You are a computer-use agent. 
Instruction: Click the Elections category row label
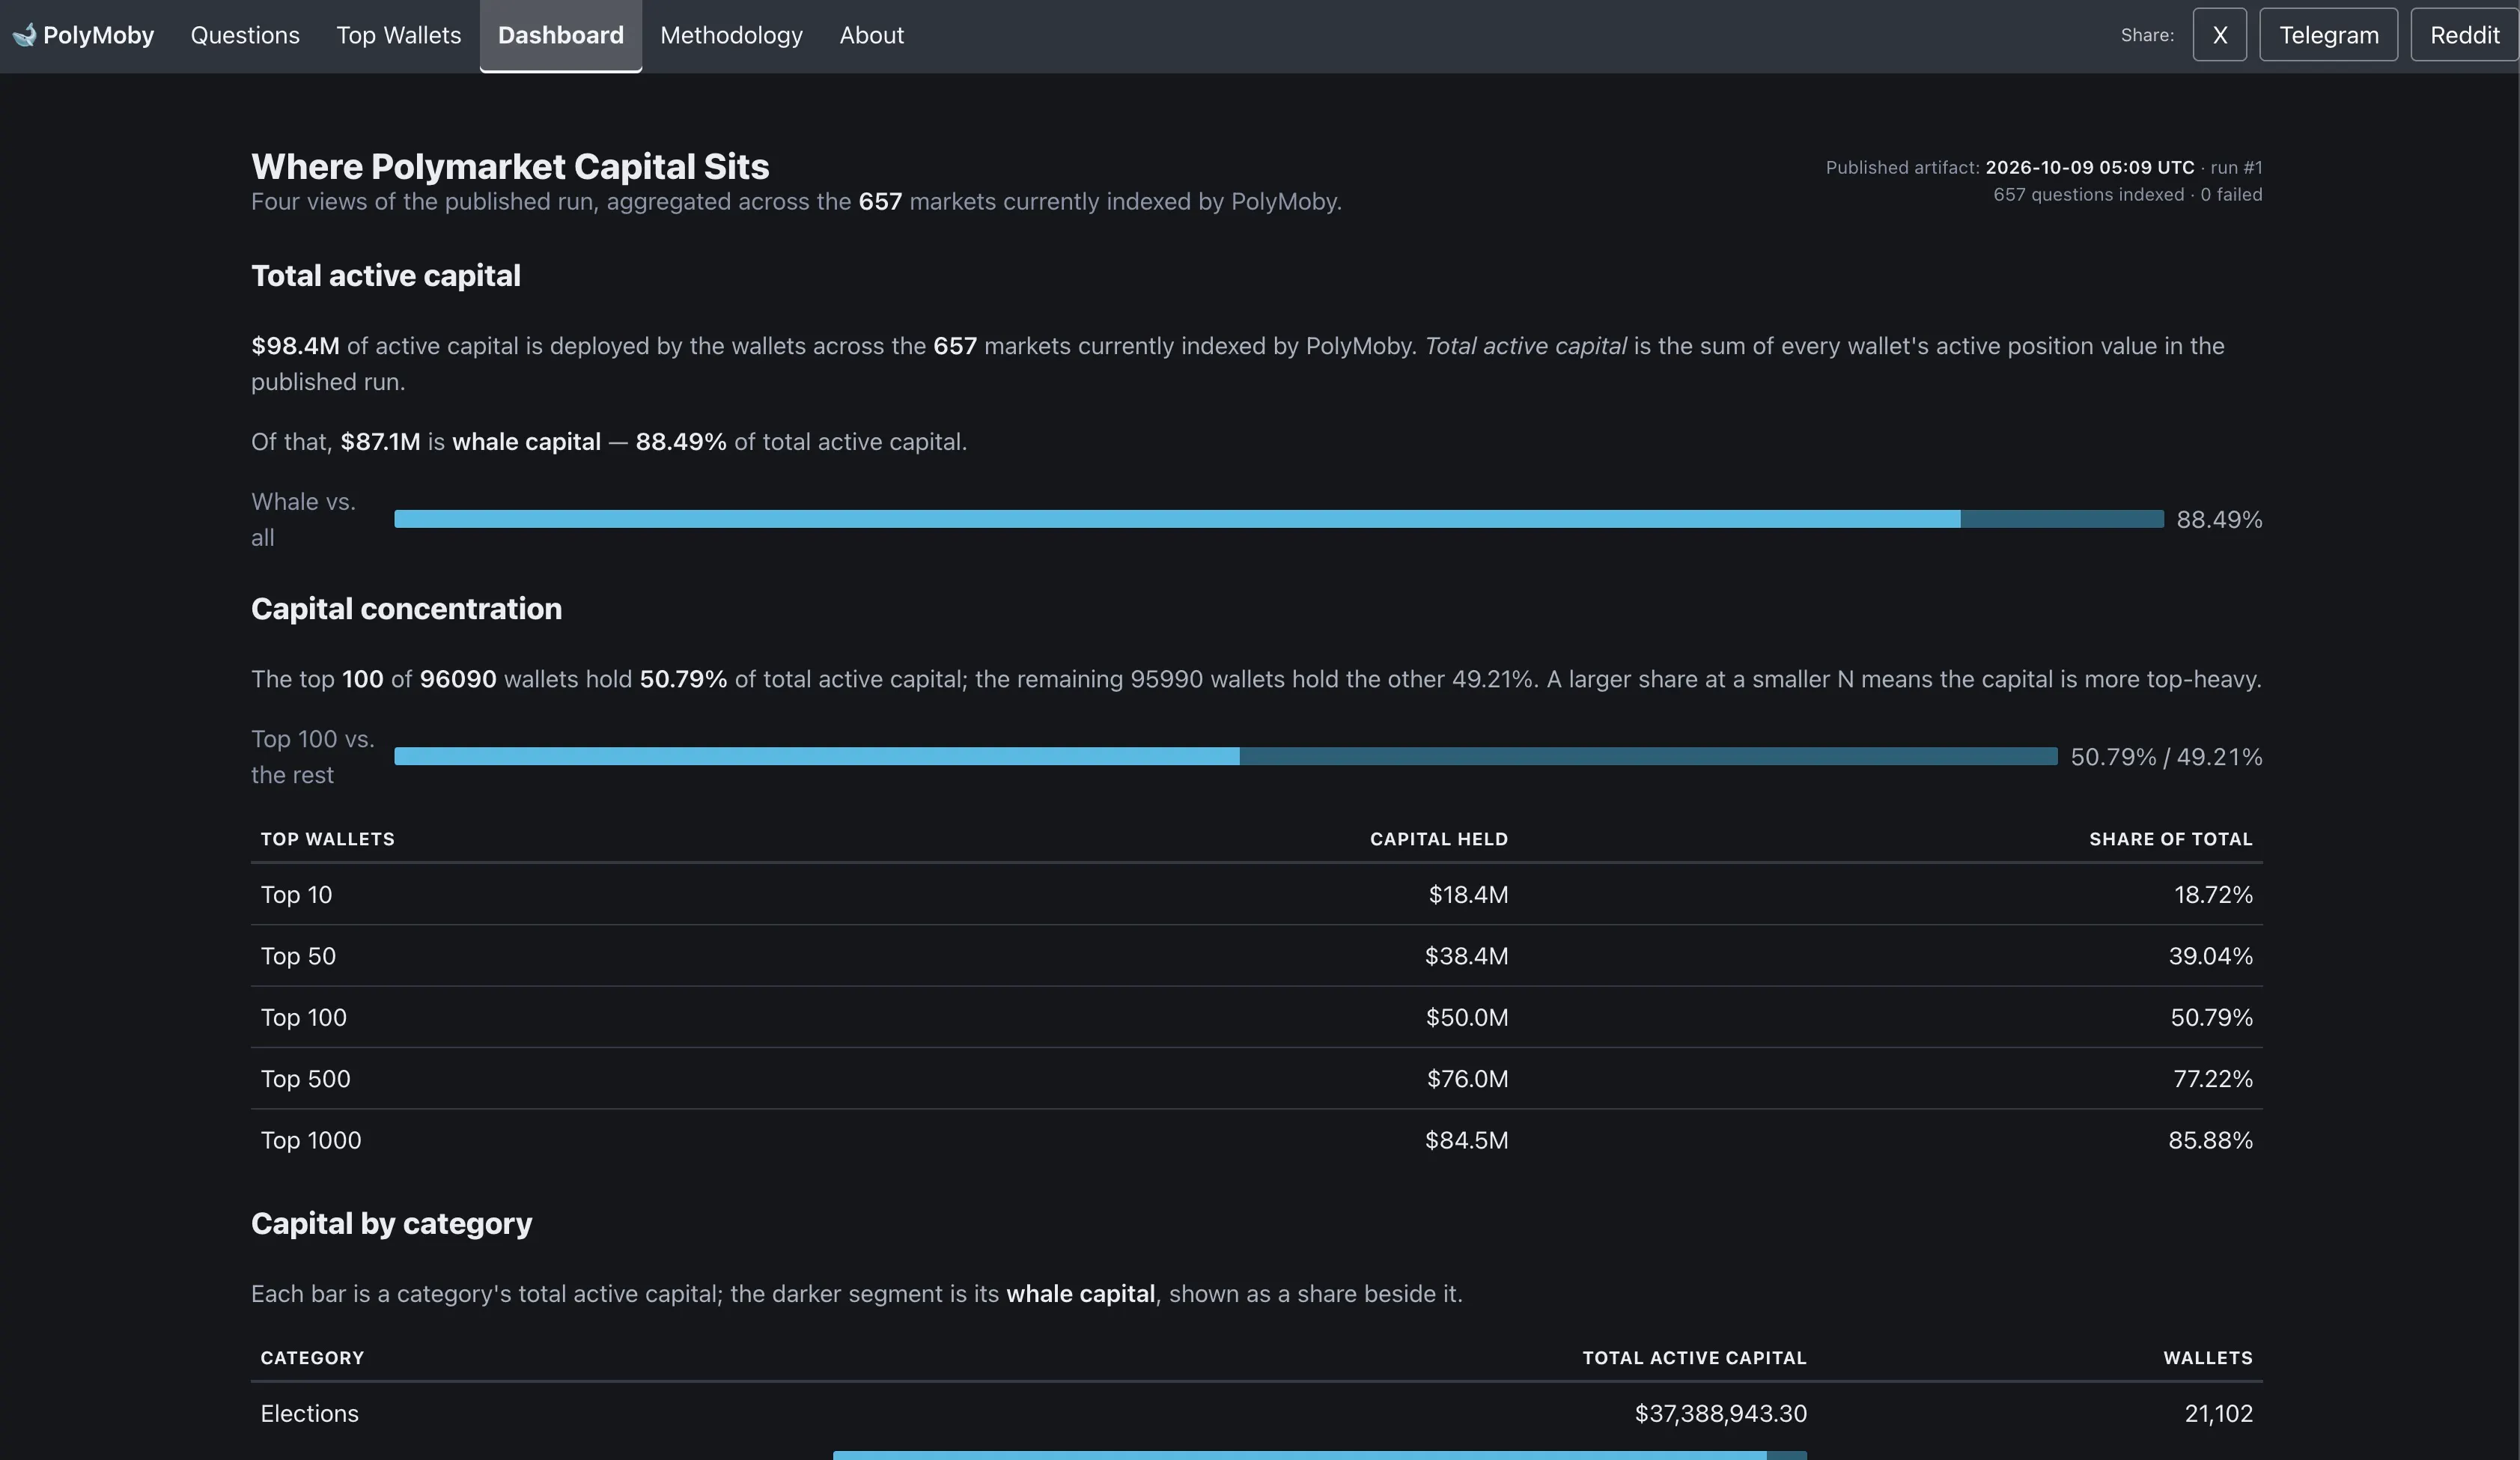(x=309, y=1413)
